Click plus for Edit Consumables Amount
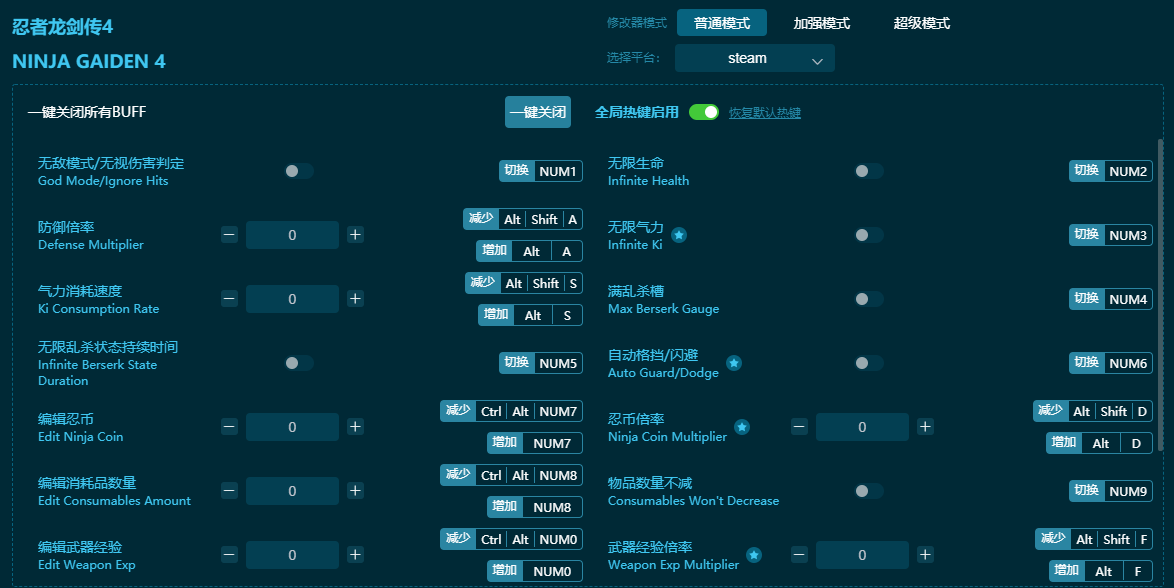 [x=355, y=491]
